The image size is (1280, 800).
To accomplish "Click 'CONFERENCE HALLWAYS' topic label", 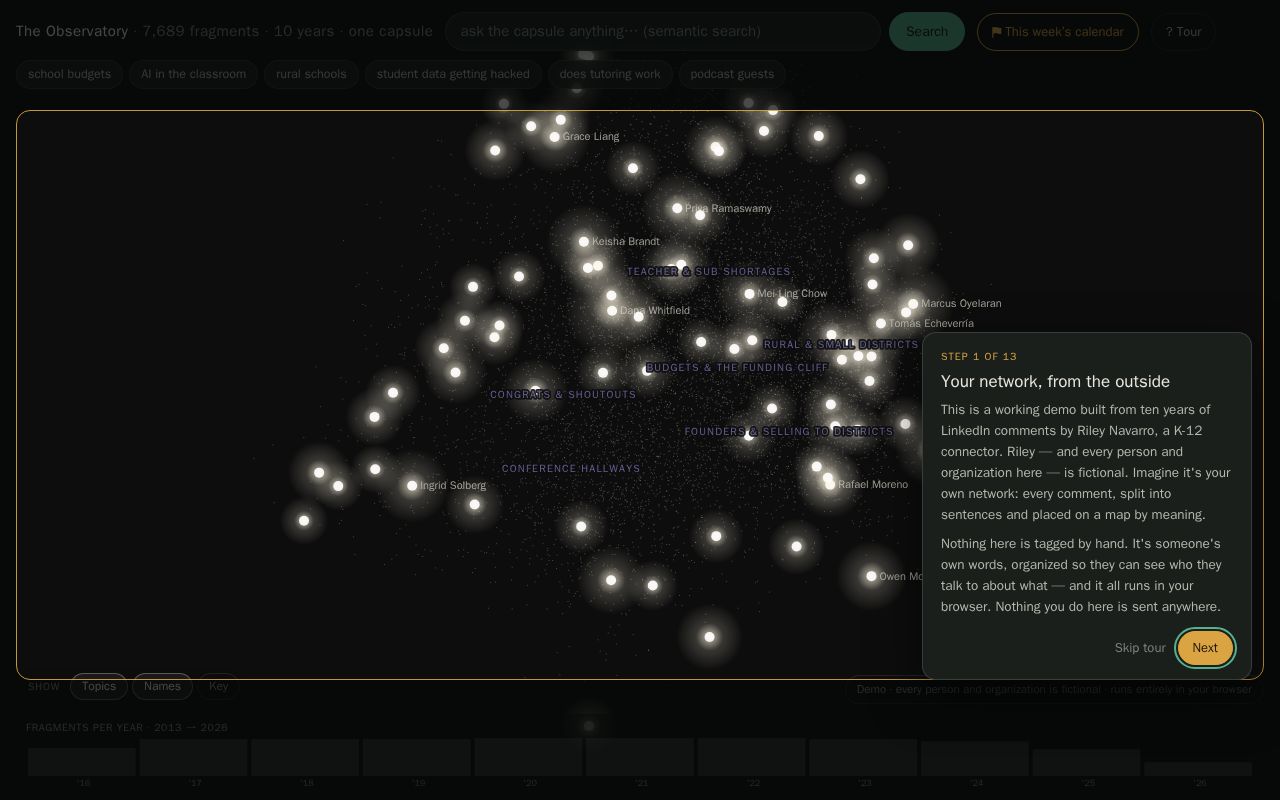I will tap(571, 469).
